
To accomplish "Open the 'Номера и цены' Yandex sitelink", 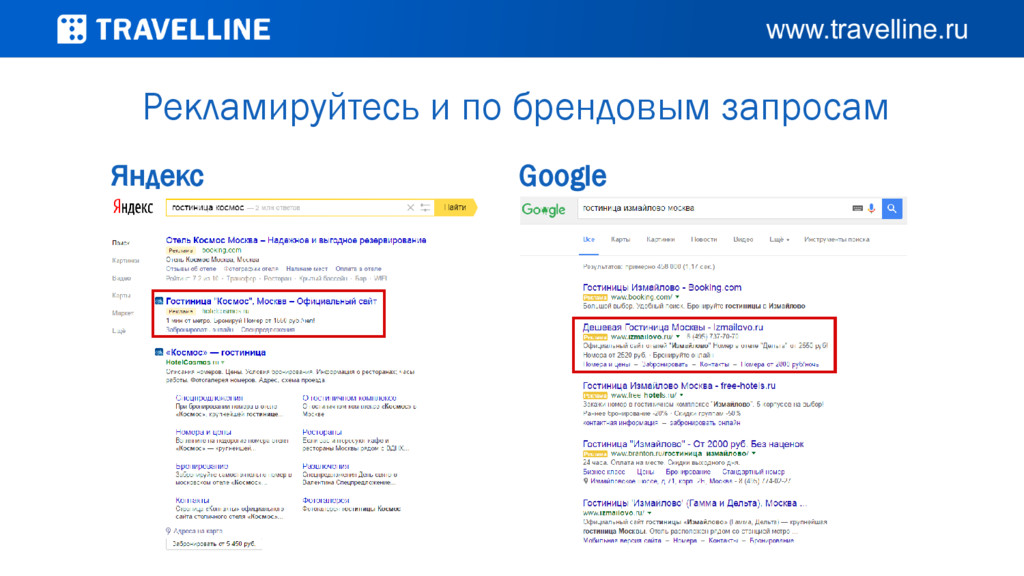I will (x=203, y=432).
